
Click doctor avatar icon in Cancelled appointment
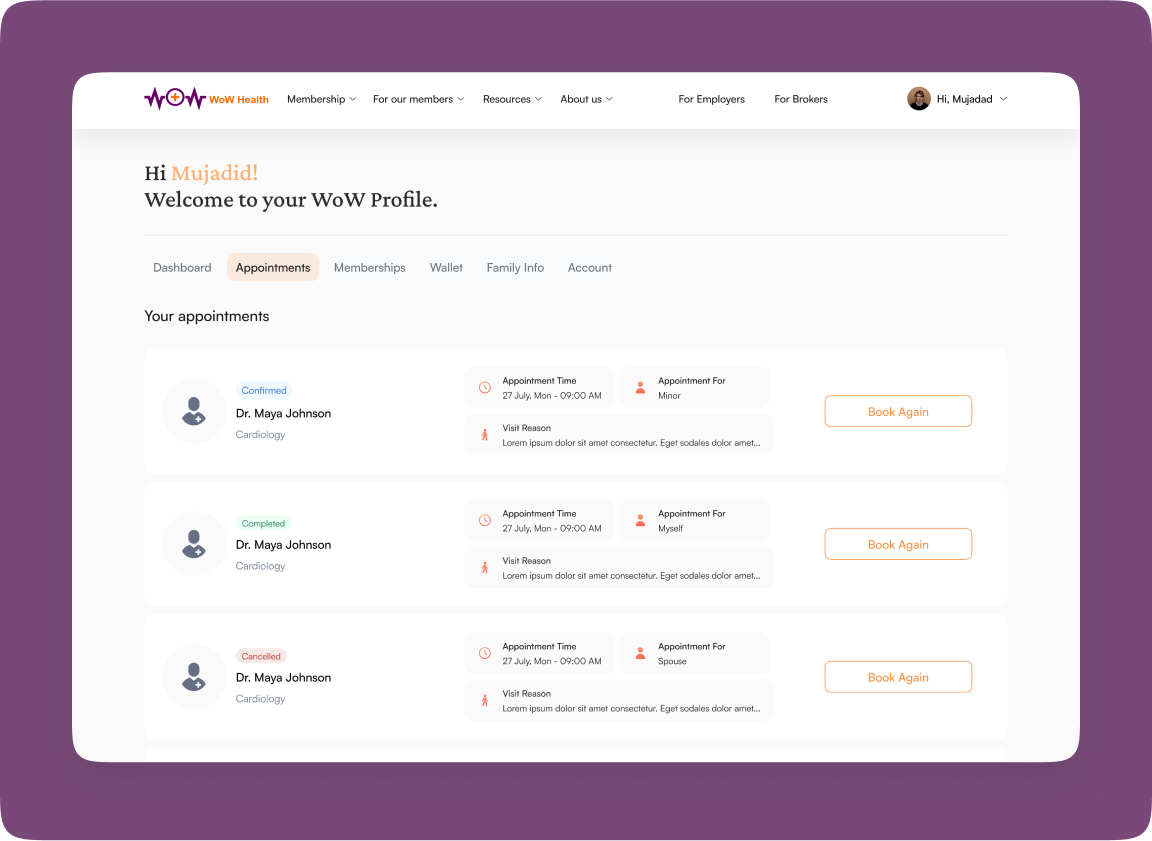(194, 677)
